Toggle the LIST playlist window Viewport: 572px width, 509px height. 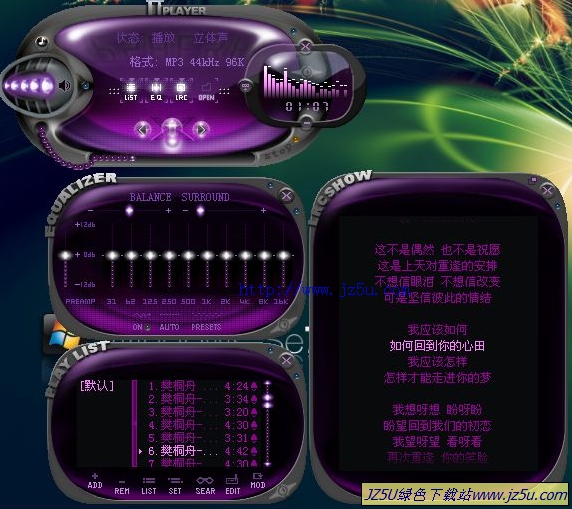131,91
